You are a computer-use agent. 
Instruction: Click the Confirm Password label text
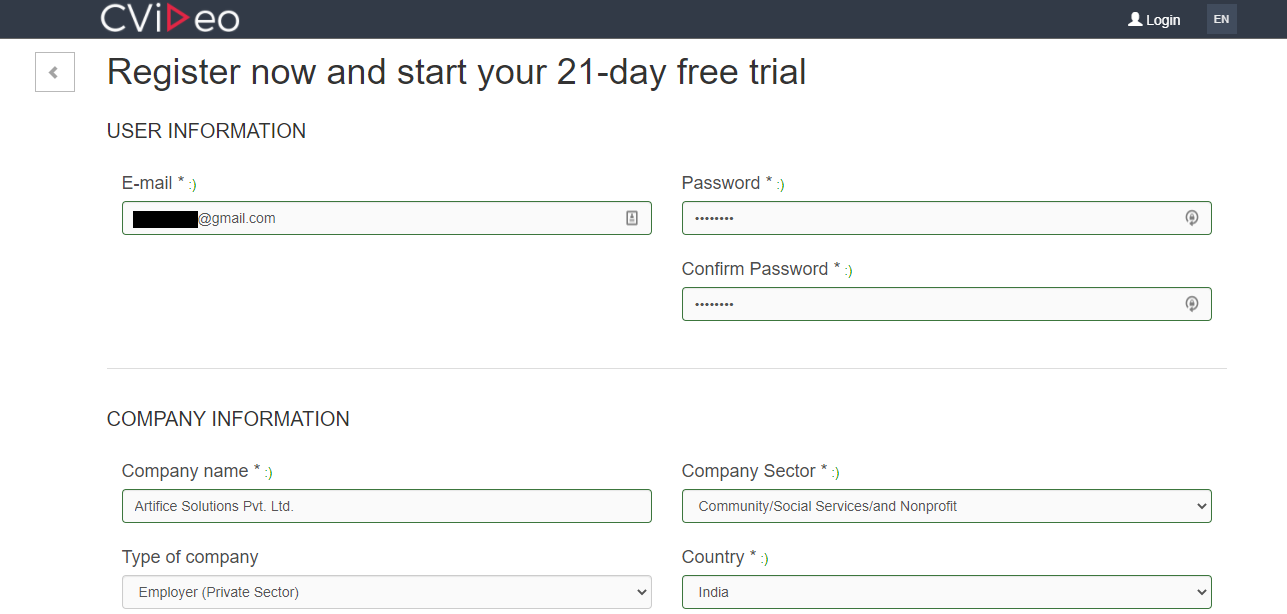point(755,269)
